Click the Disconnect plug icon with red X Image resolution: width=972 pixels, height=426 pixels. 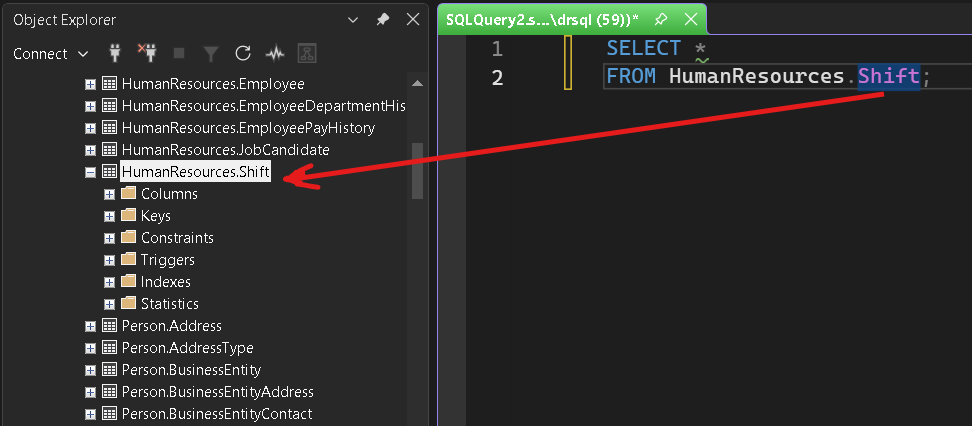[147, 54]
